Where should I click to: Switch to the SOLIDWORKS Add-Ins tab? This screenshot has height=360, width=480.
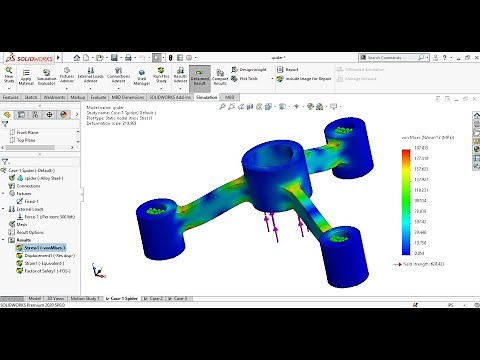click(170, 97)
